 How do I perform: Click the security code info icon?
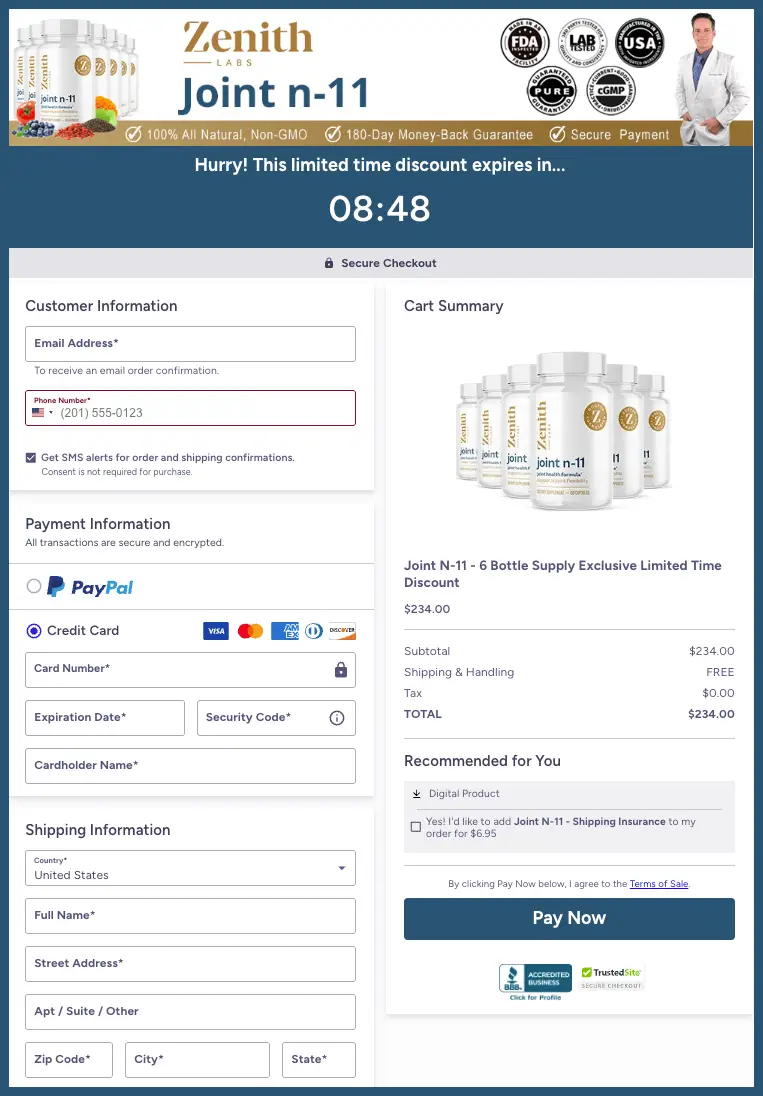[337, 718]
